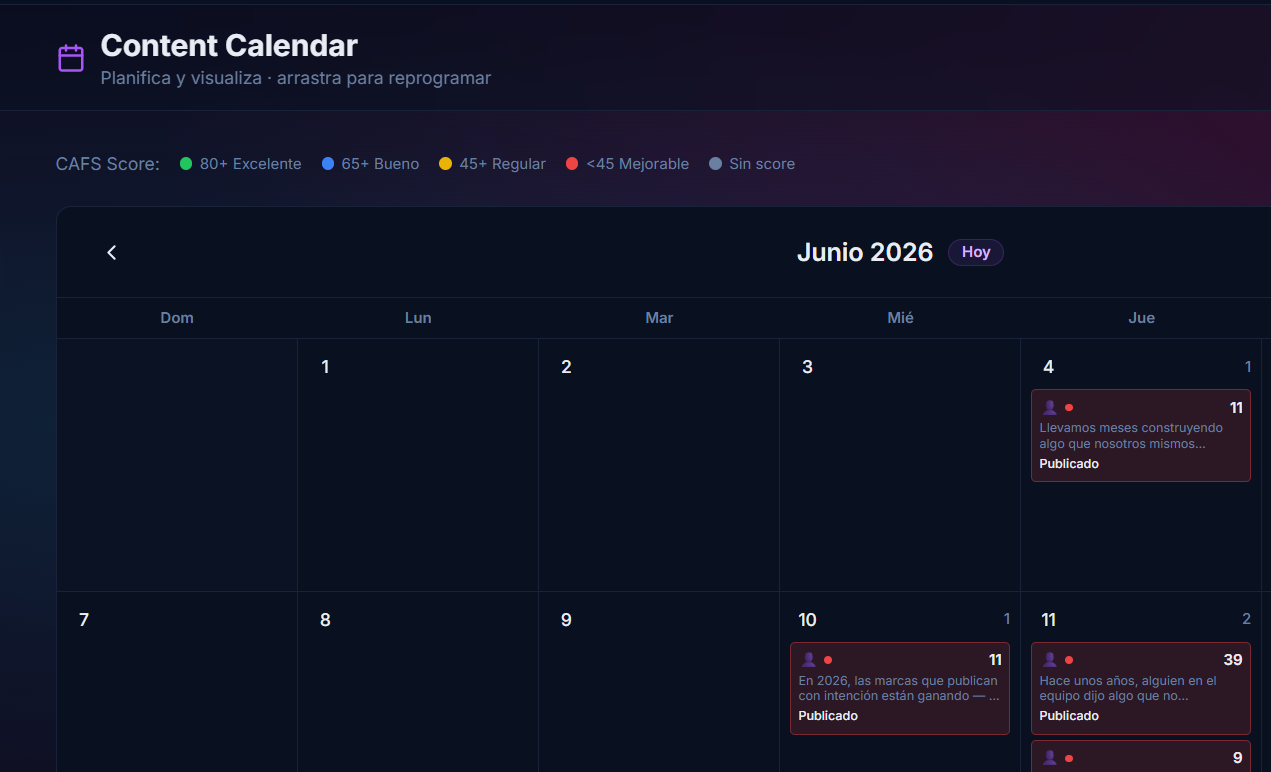Click the blue "65+ Bueno" legend dot
The image size is (1271, 772).
[x=328, y=164]
